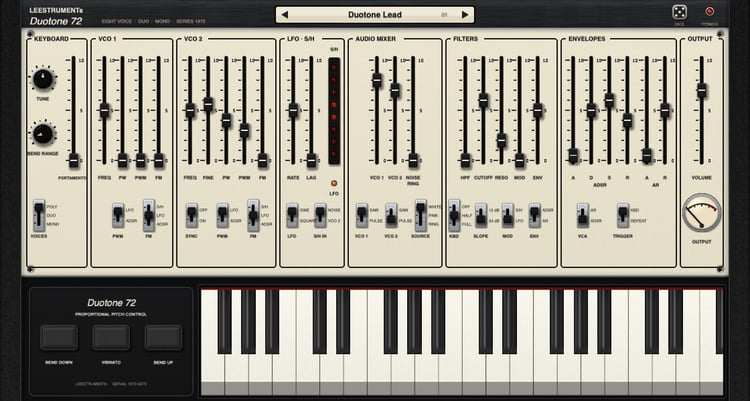Flip the LFO Sine/Square switch
Screen dimensions: 750x401
point(292,215)
